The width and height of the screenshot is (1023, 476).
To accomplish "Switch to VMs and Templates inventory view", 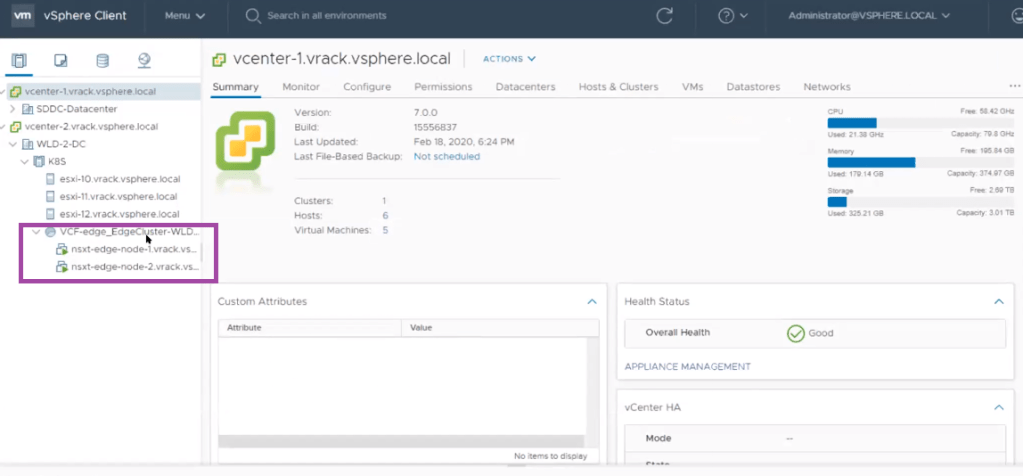I will click(61, 61).
